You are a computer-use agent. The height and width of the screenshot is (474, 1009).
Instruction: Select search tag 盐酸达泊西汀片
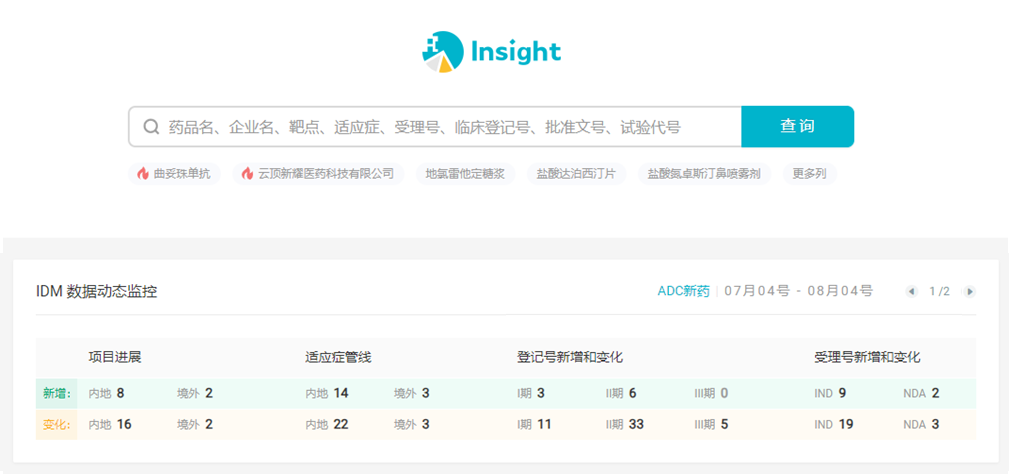pyautogui.click(x=577, y=174)
